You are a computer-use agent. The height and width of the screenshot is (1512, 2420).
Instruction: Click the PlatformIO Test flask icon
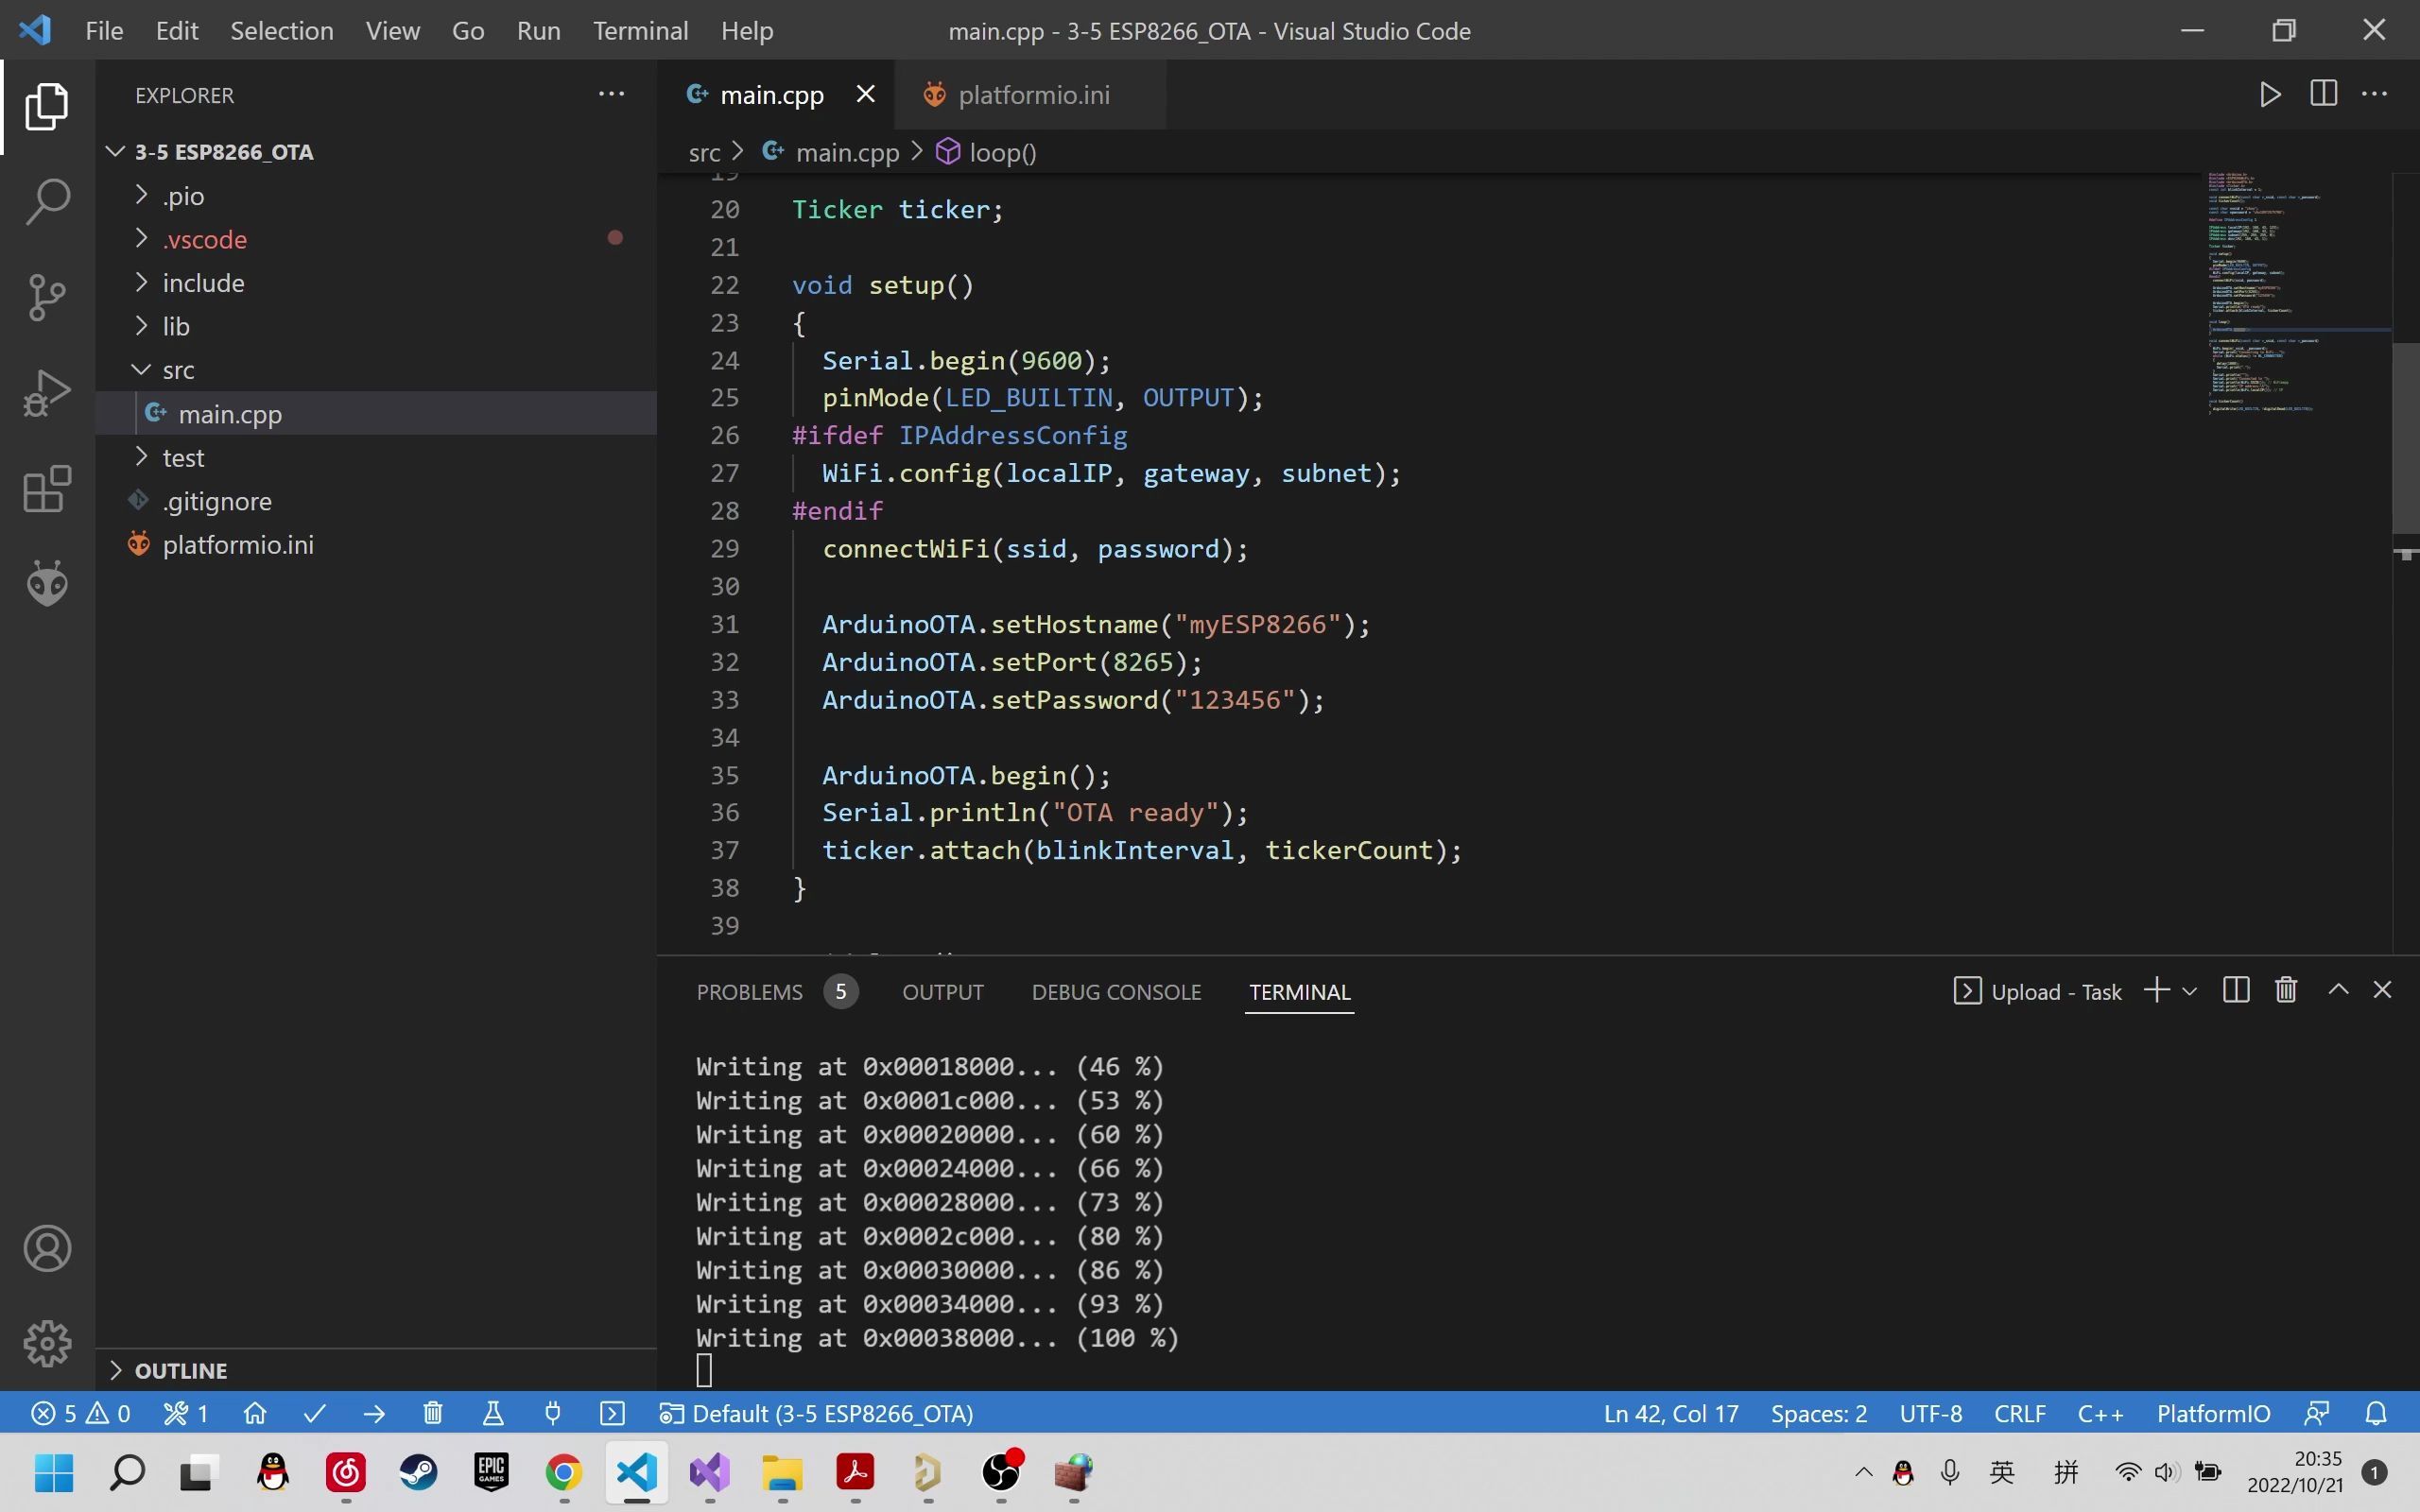(493, 1413)
